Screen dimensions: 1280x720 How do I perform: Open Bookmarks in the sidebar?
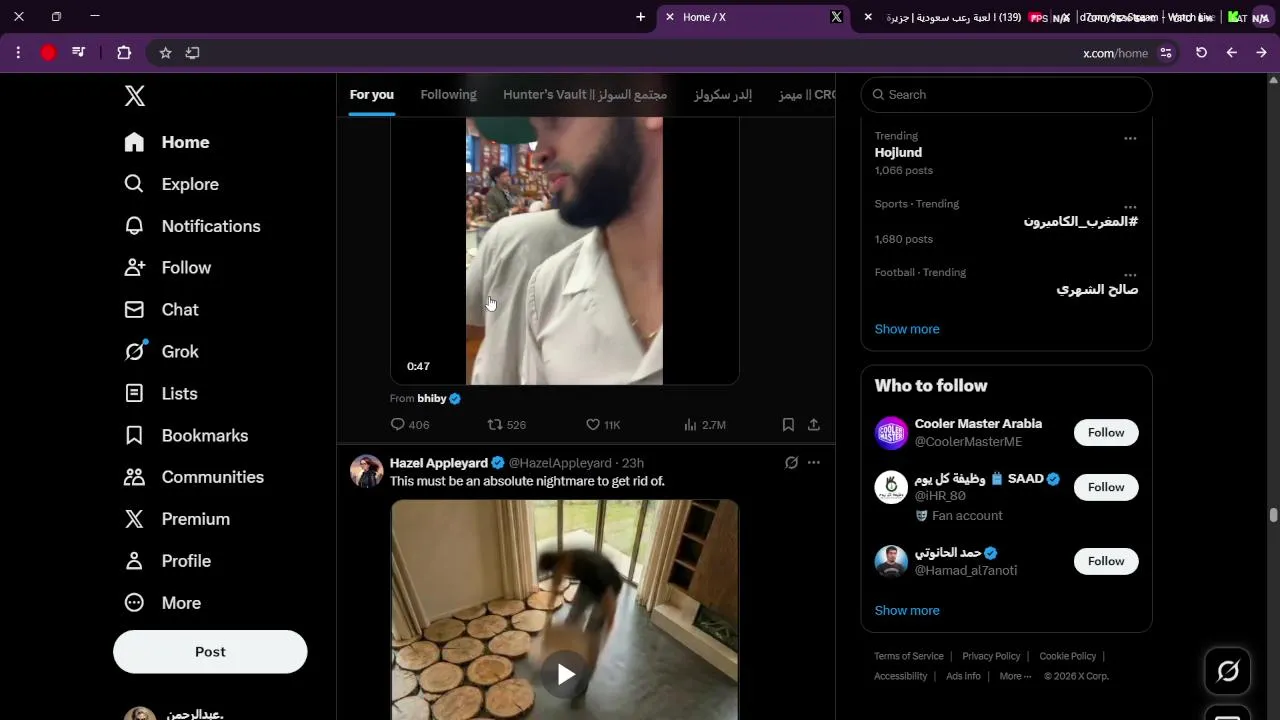tap(186, 436)
